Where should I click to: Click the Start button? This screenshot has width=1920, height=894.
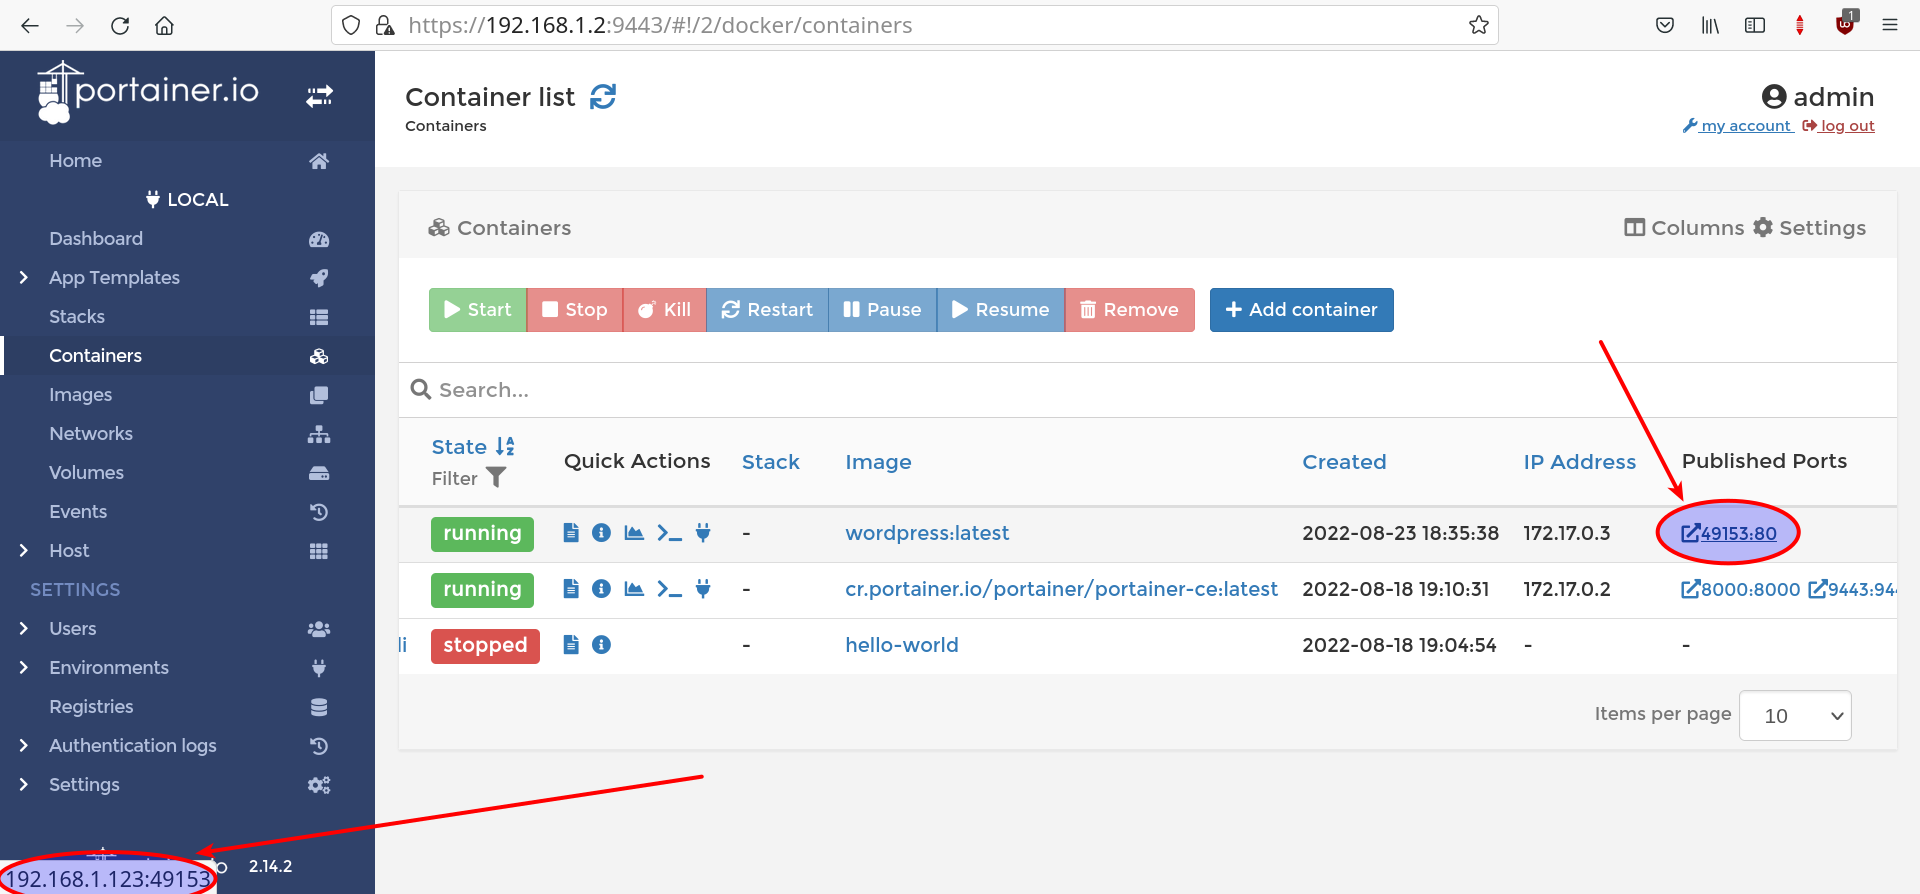click(478, 310)
